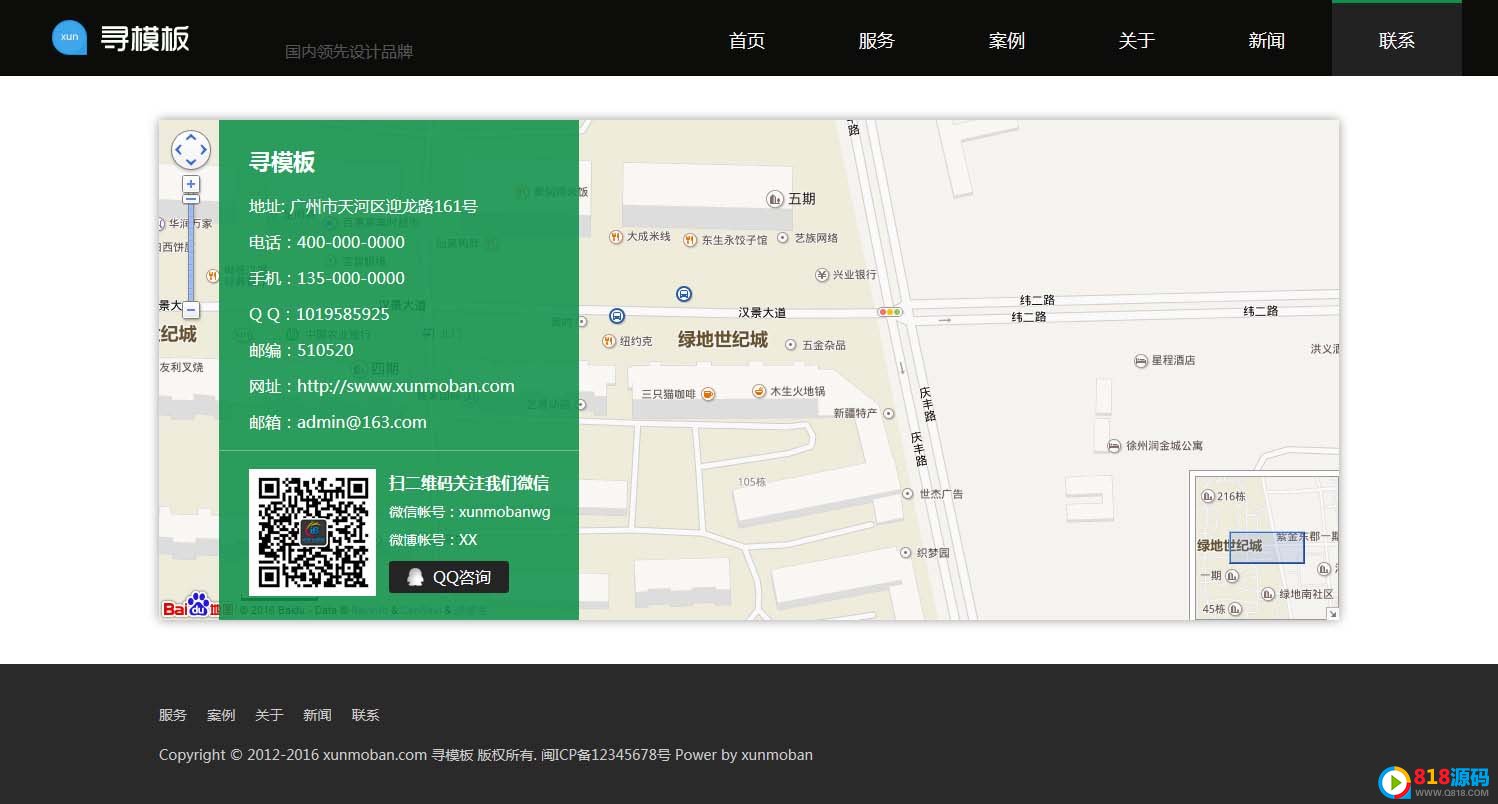Select the 联系 tab in the header

(1396, 40)
